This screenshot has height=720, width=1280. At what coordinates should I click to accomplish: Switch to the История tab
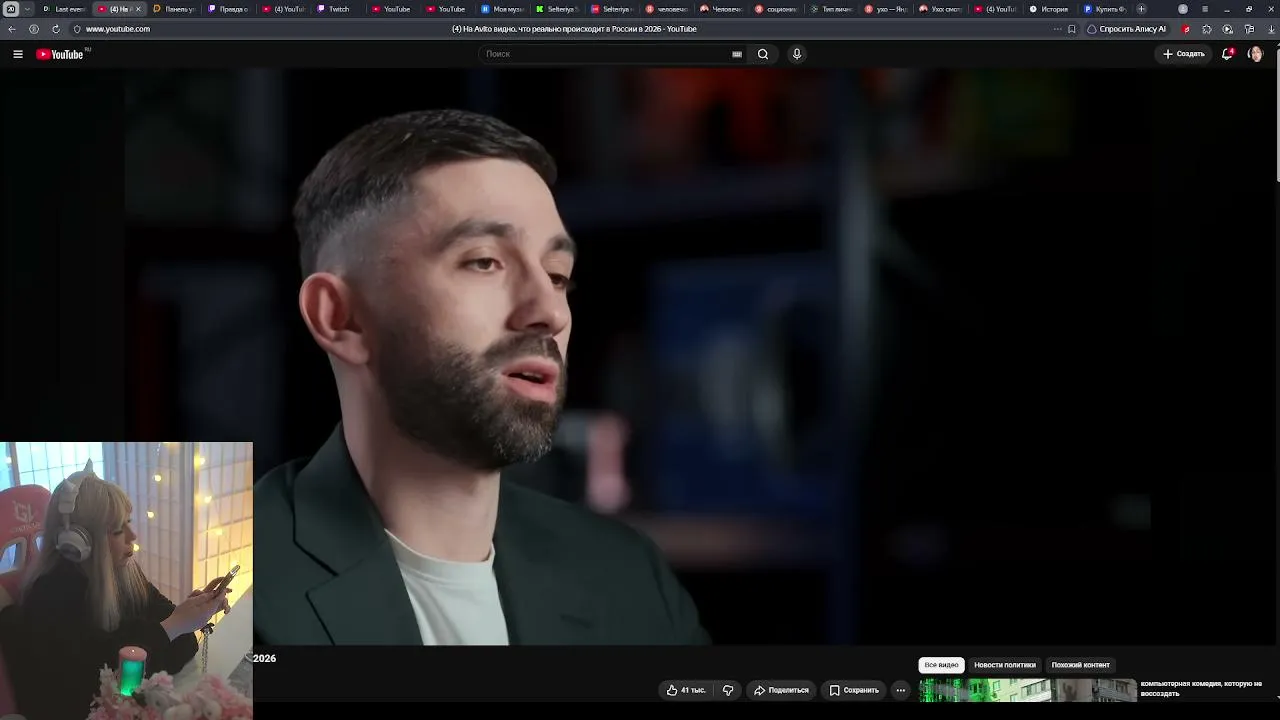[1049, 9]
